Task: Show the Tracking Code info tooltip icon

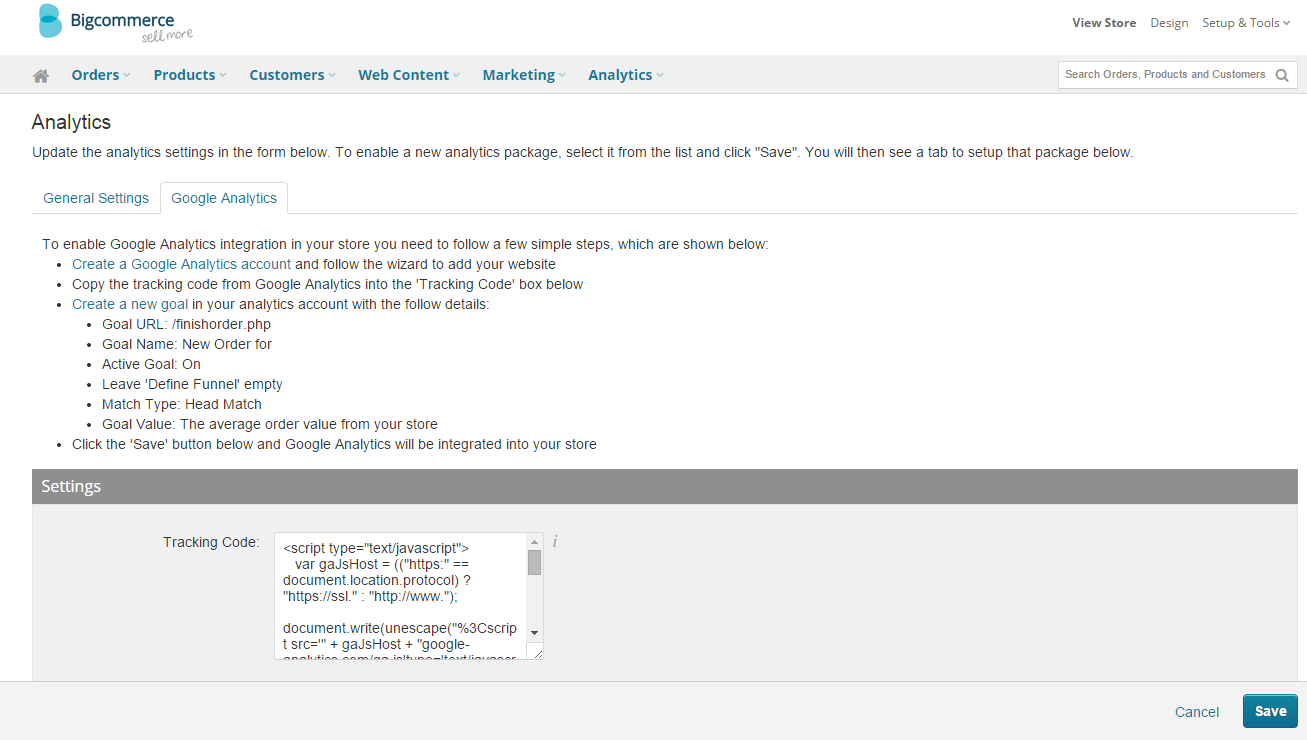Action: tap(555, 541)
